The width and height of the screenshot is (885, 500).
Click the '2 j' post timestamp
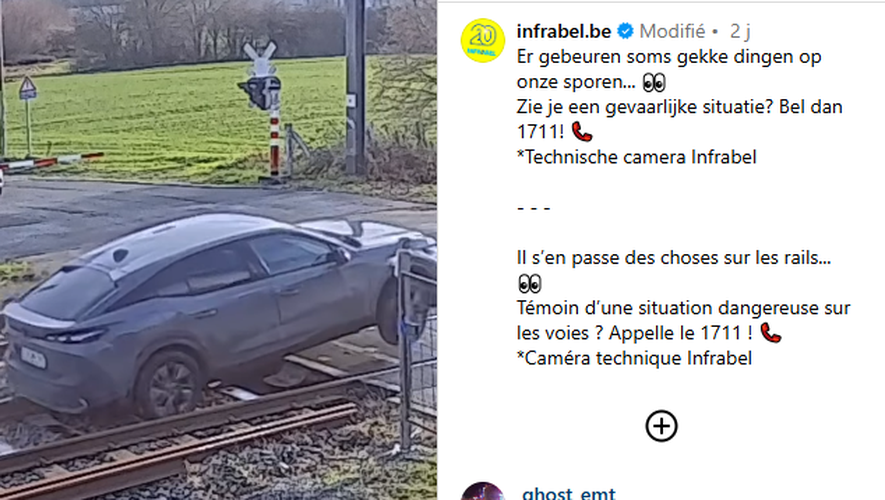click(740, 32)
